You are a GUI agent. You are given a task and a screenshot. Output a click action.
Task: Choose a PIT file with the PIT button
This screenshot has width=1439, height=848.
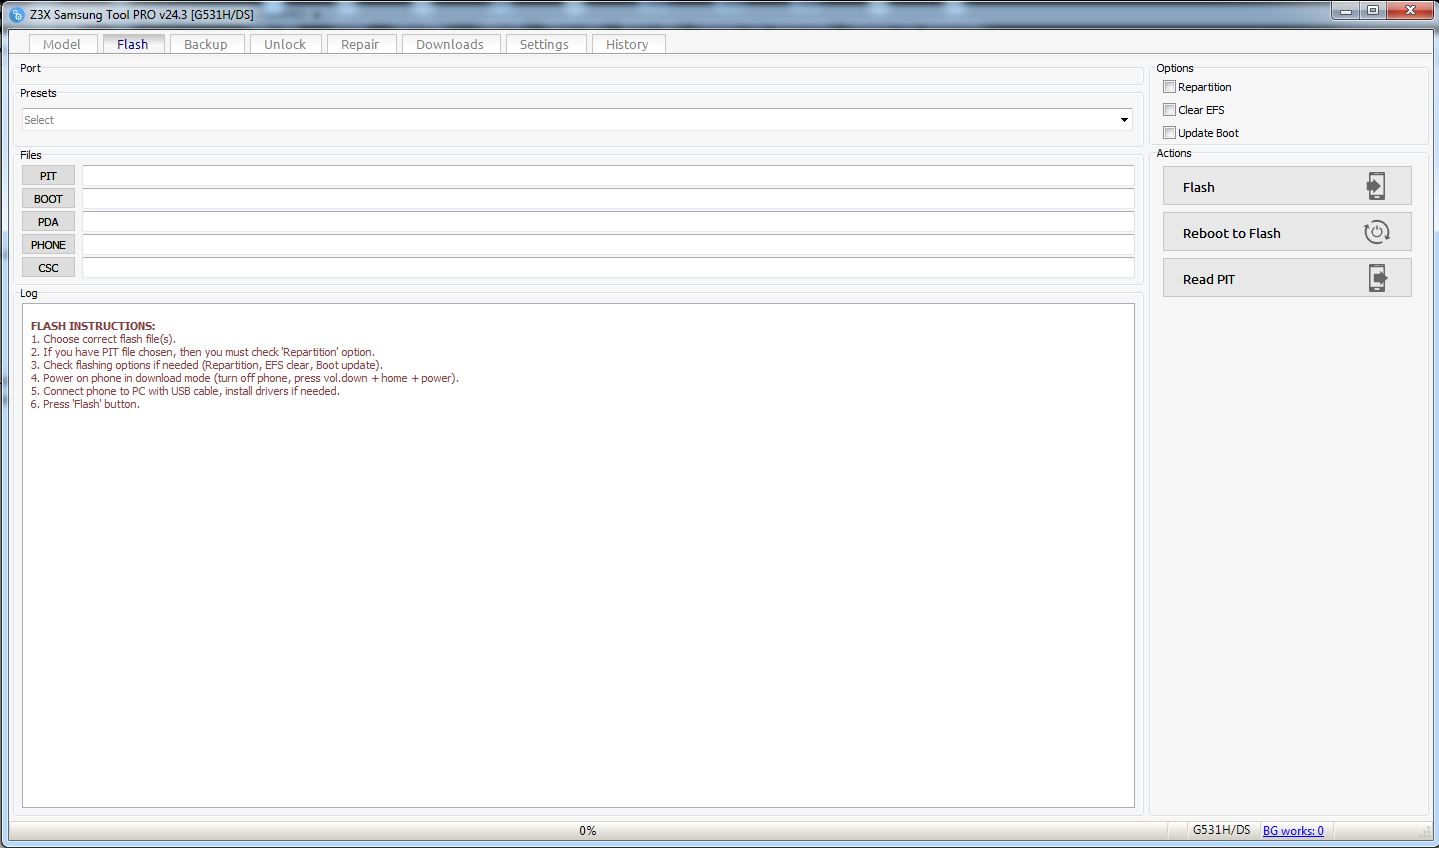click(x=48, y=176)
